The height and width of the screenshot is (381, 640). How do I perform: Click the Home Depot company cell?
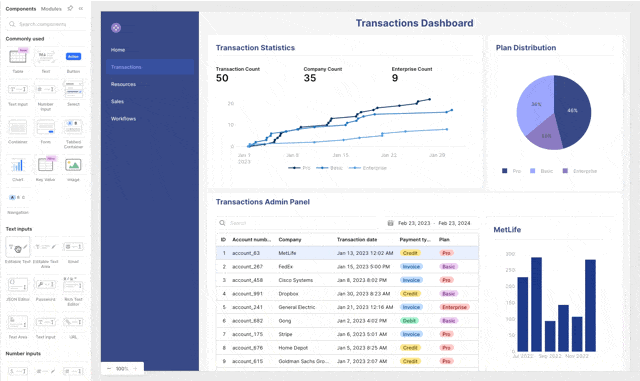293,348
